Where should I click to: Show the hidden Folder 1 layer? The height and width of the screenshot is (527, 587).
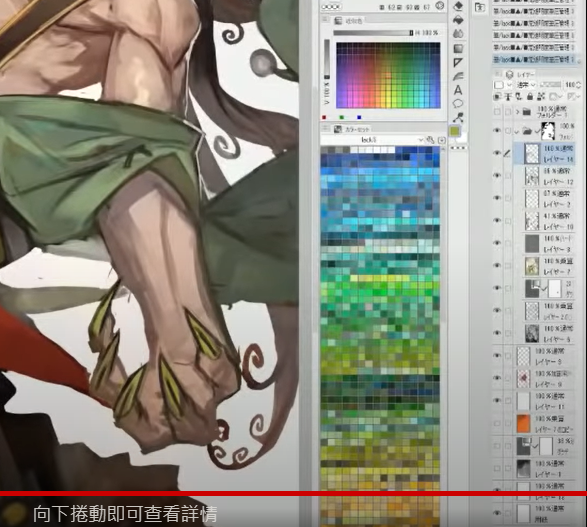click(497, 112)
